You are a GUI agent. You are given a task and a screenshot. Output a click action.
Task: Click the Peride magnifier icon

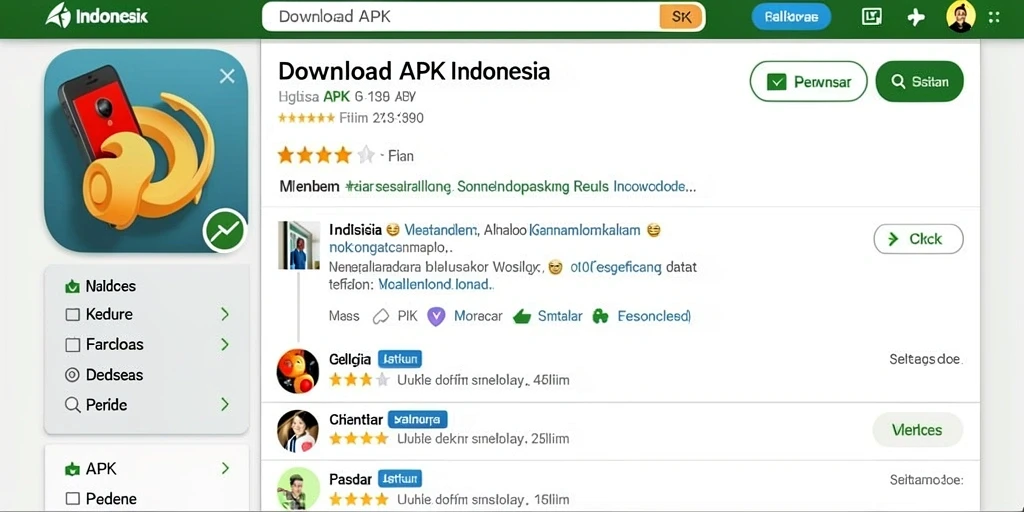pyautogui.click(x=72, y=405)
